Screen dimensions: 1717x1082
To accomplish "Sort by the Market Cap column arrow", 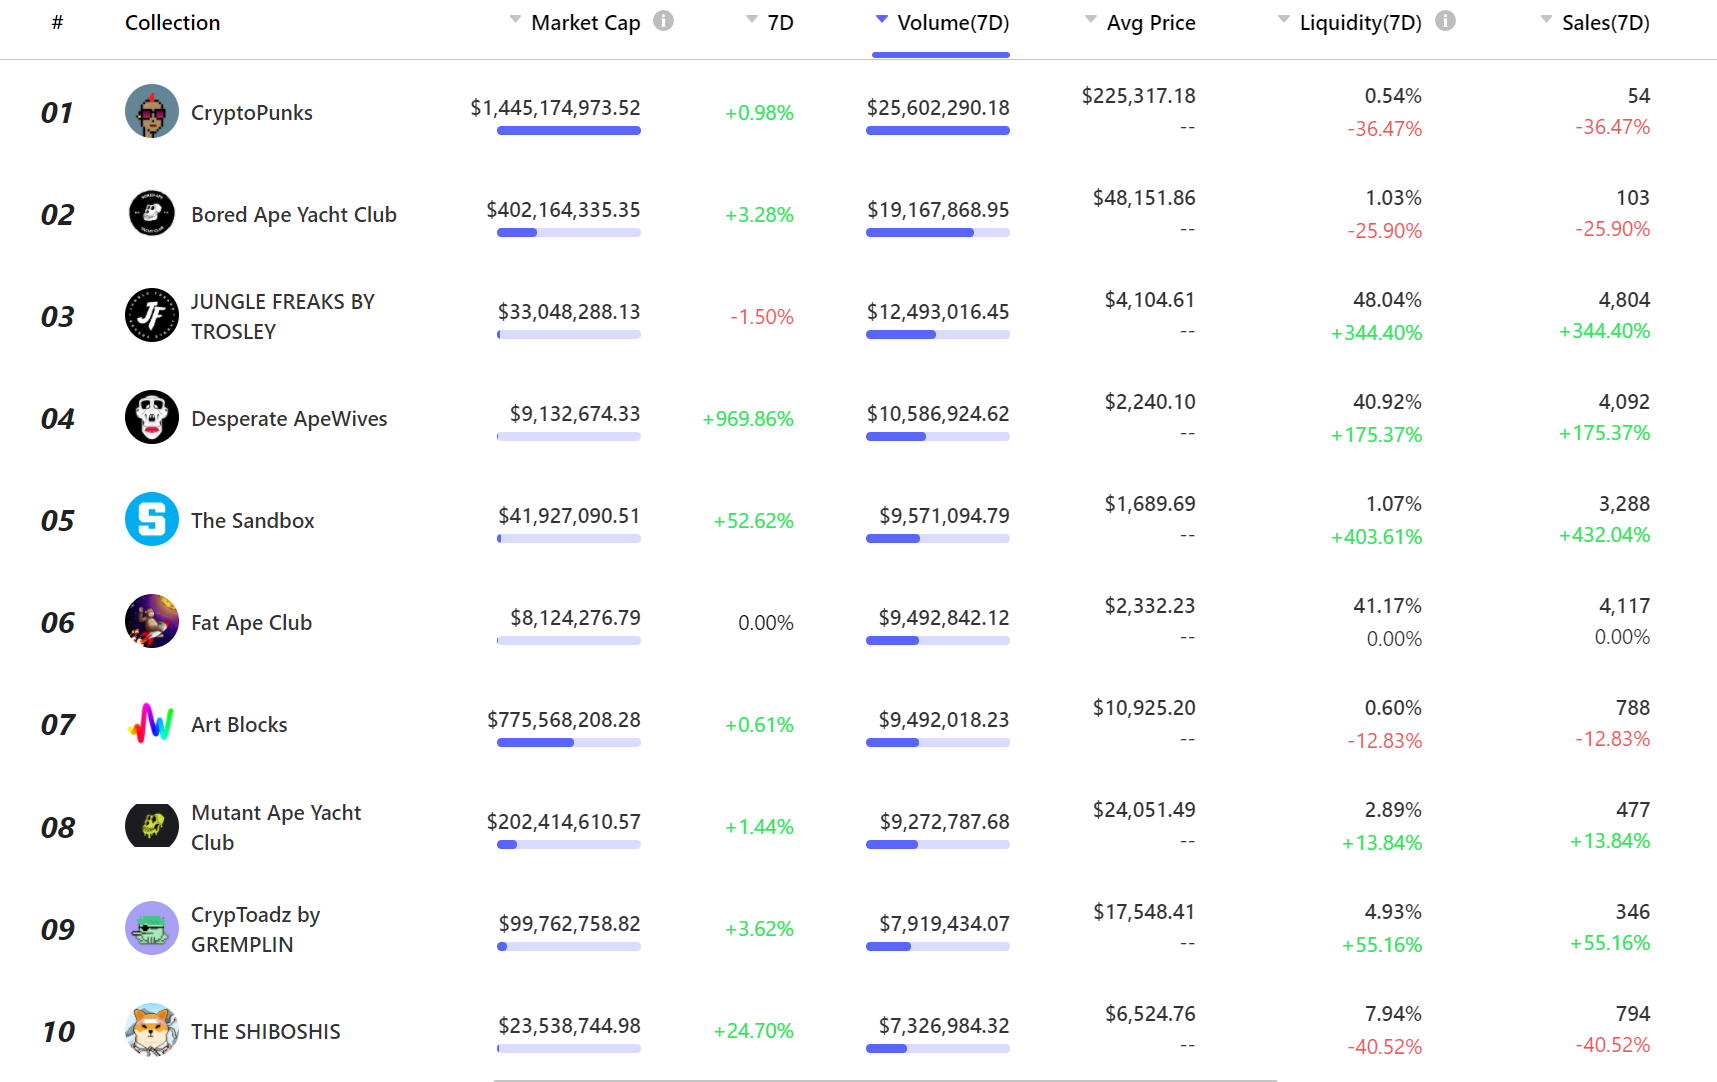I will [515, 19].
